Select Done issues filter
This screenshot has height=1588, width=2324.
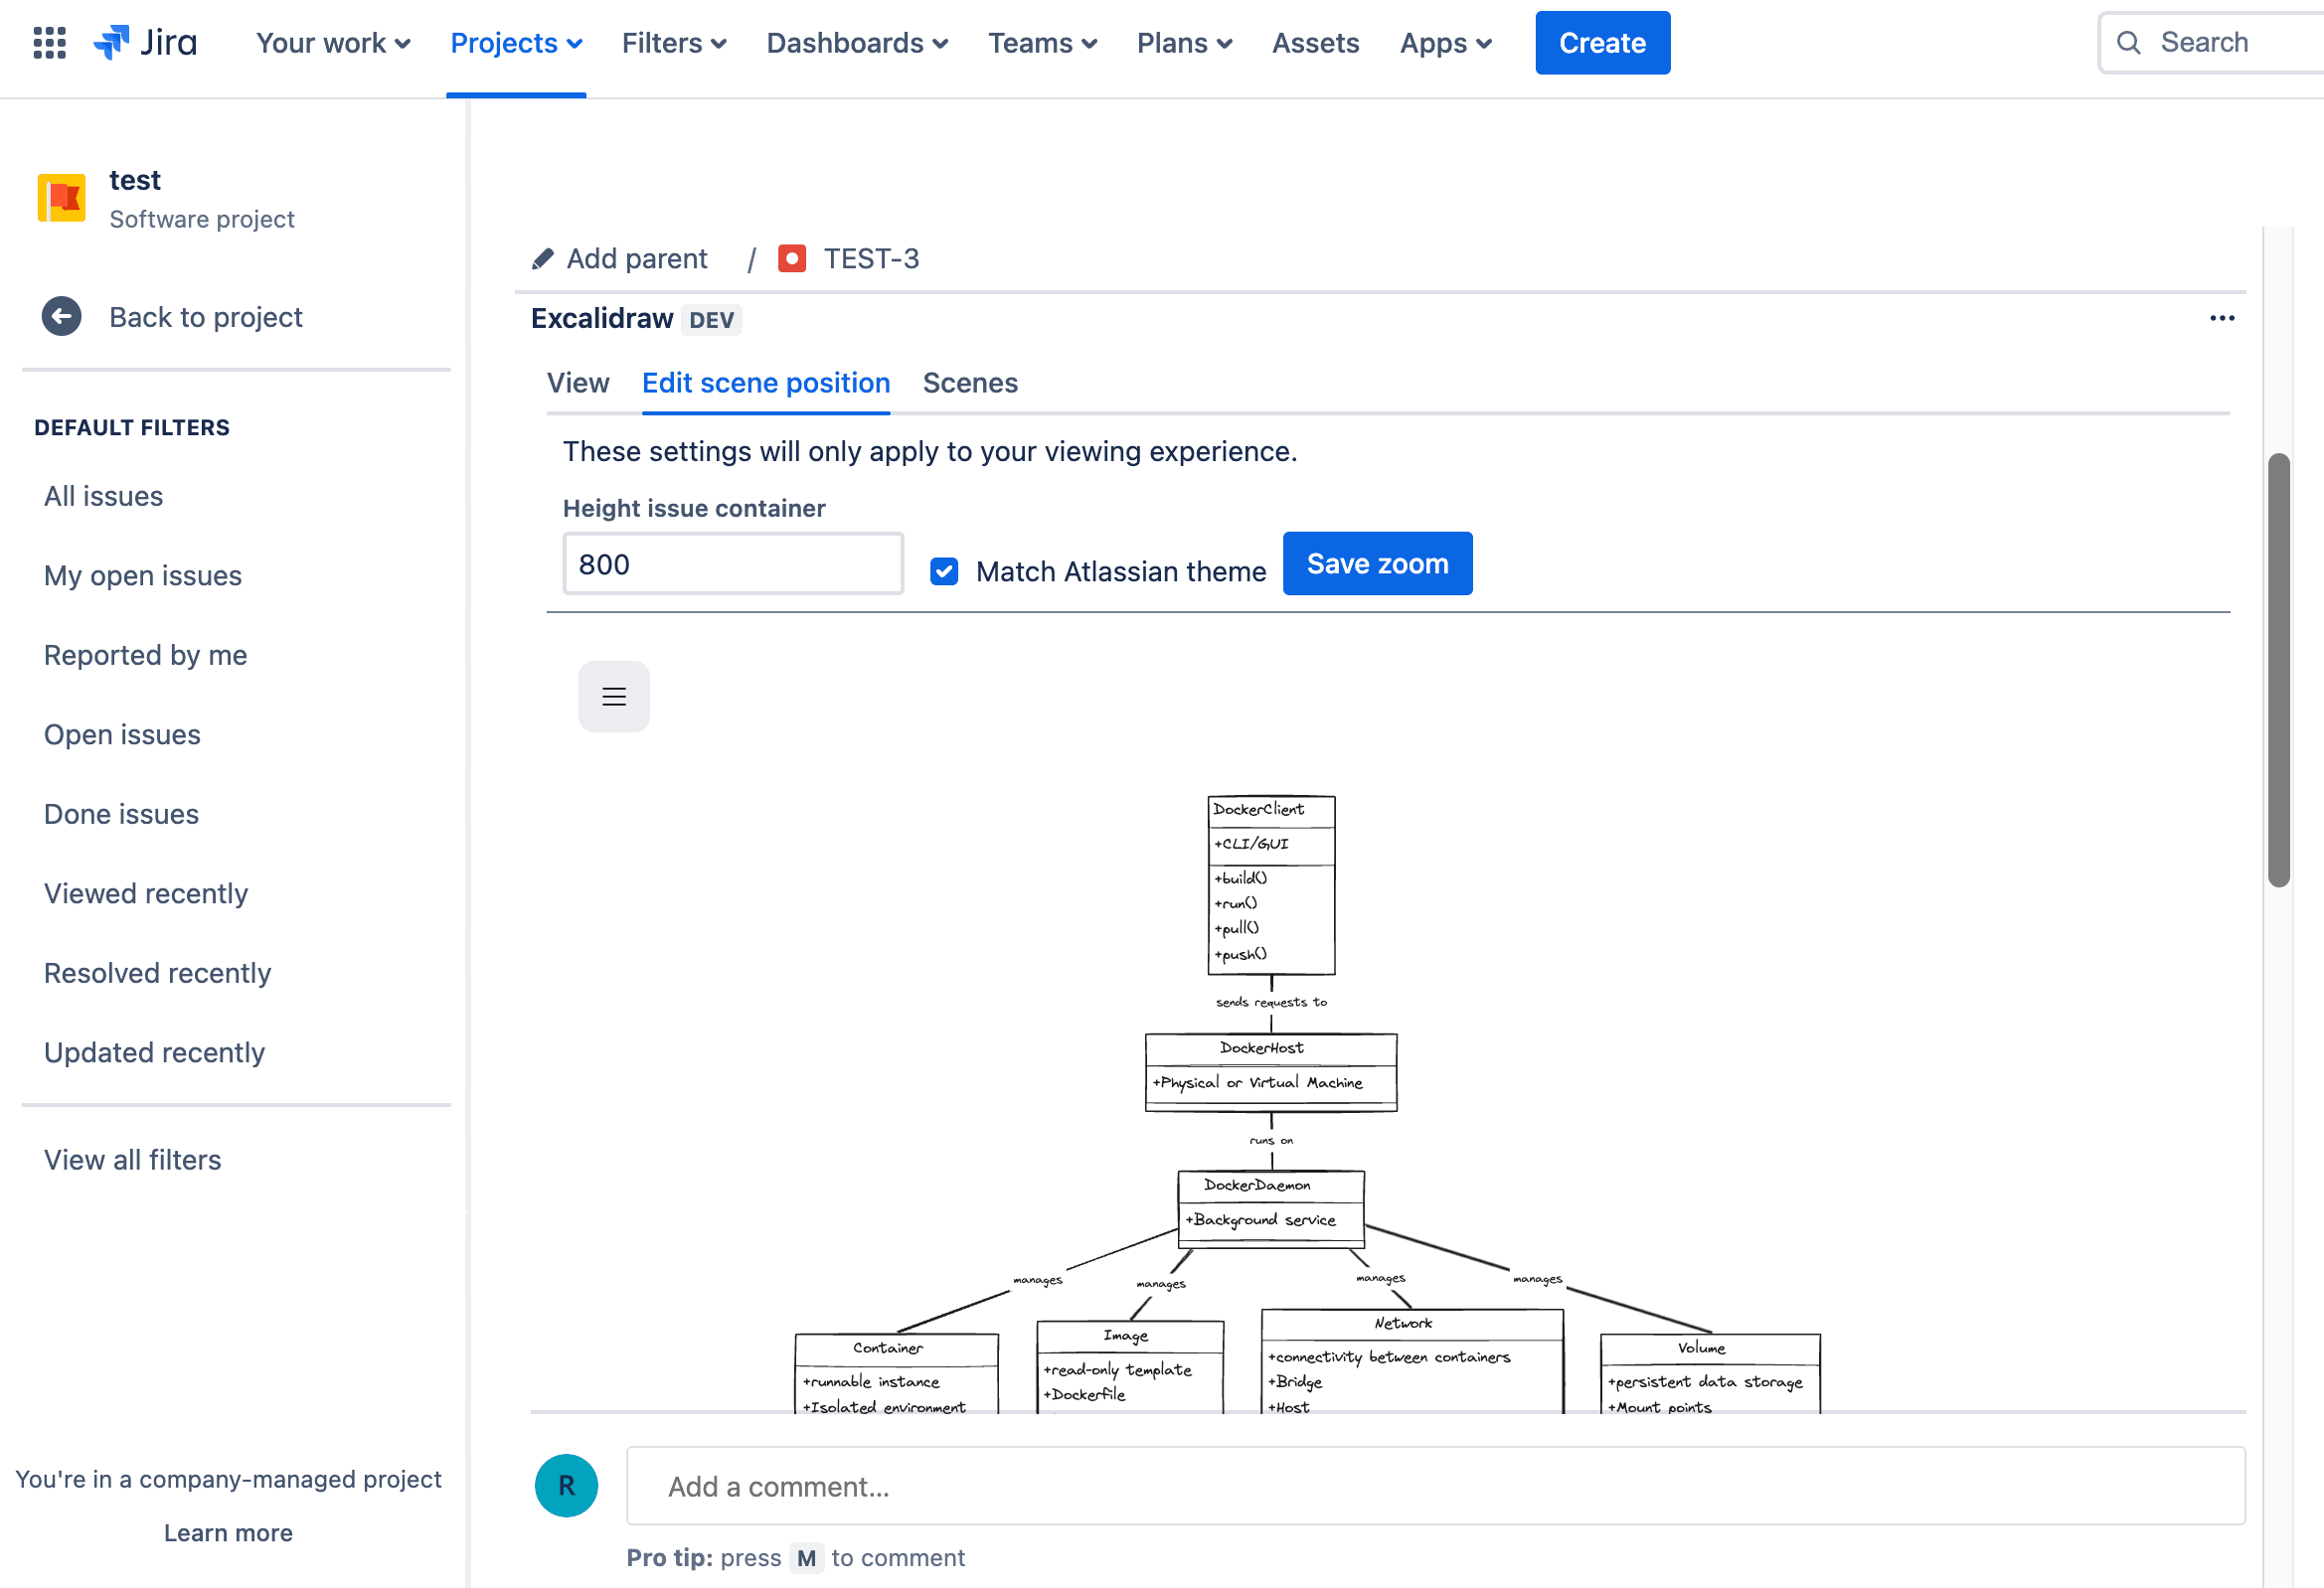121,814
